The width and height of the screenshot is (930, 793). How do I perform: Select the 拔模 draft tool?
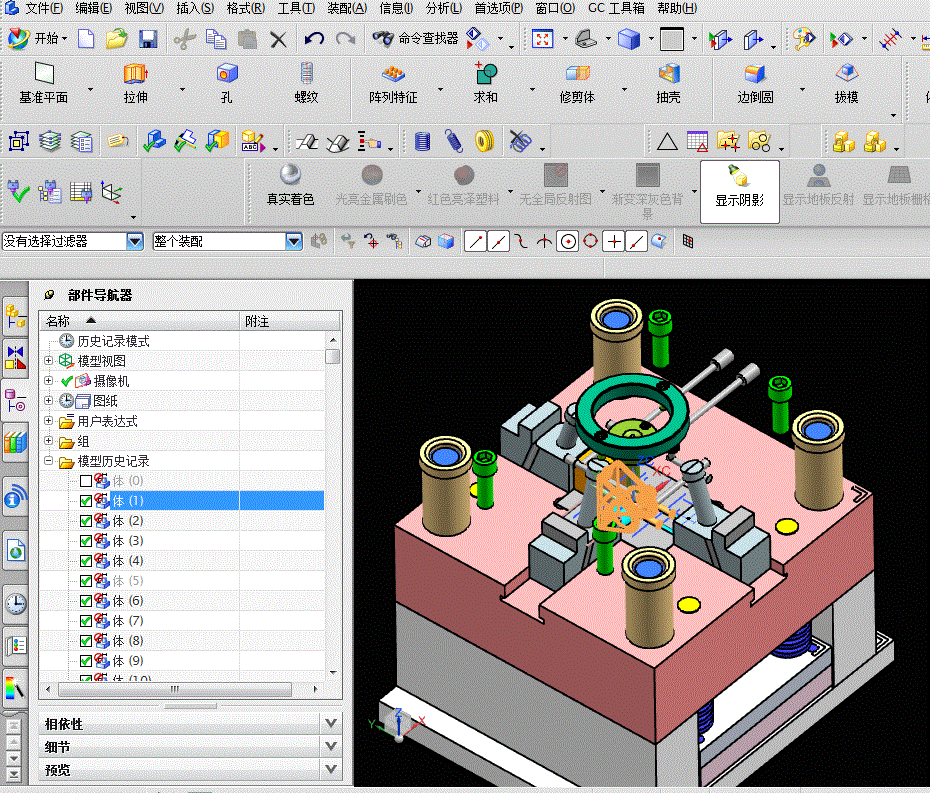click(x=846, y=83)
